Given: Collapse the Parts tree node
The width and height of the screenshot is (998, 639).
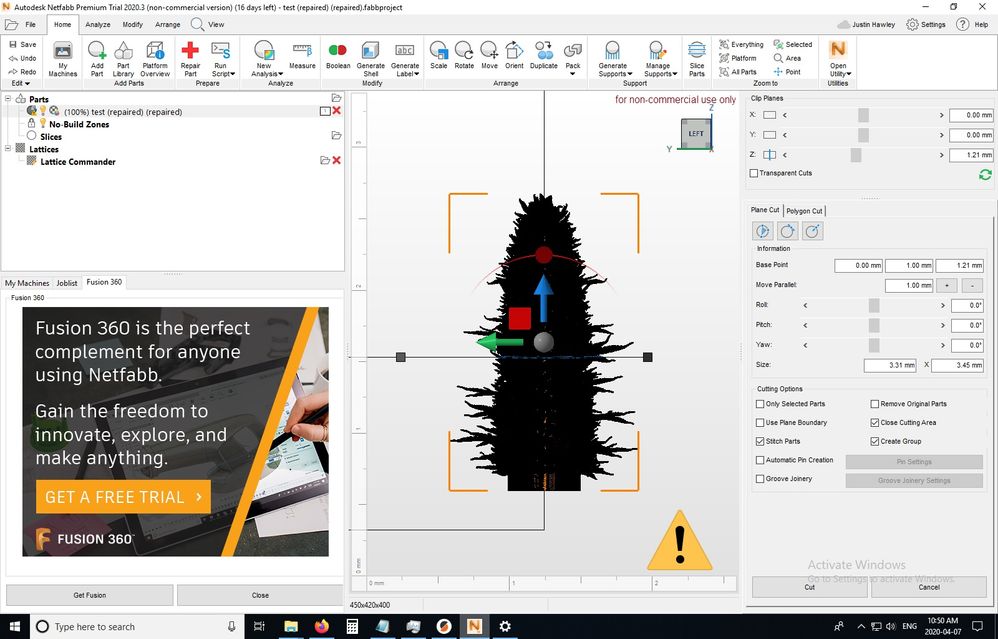Looking at the screenshot, I should click(8, 99).
